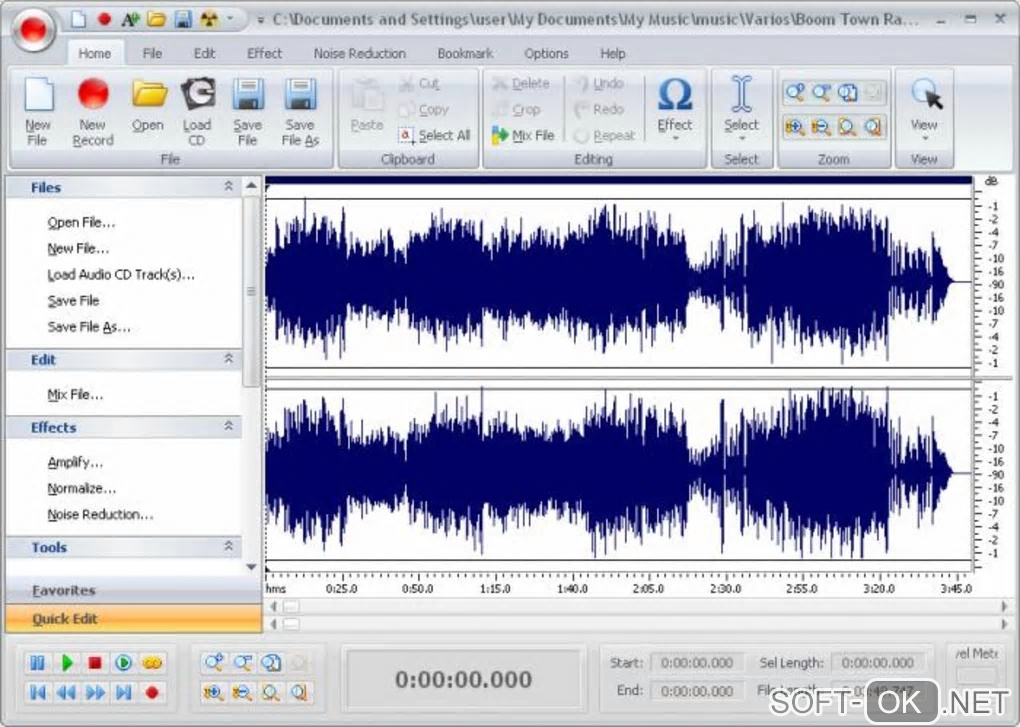Click the Mix File ribbon button
Image resolution: width=1020 pixels, height=727 pixels.
click(523, 135)
